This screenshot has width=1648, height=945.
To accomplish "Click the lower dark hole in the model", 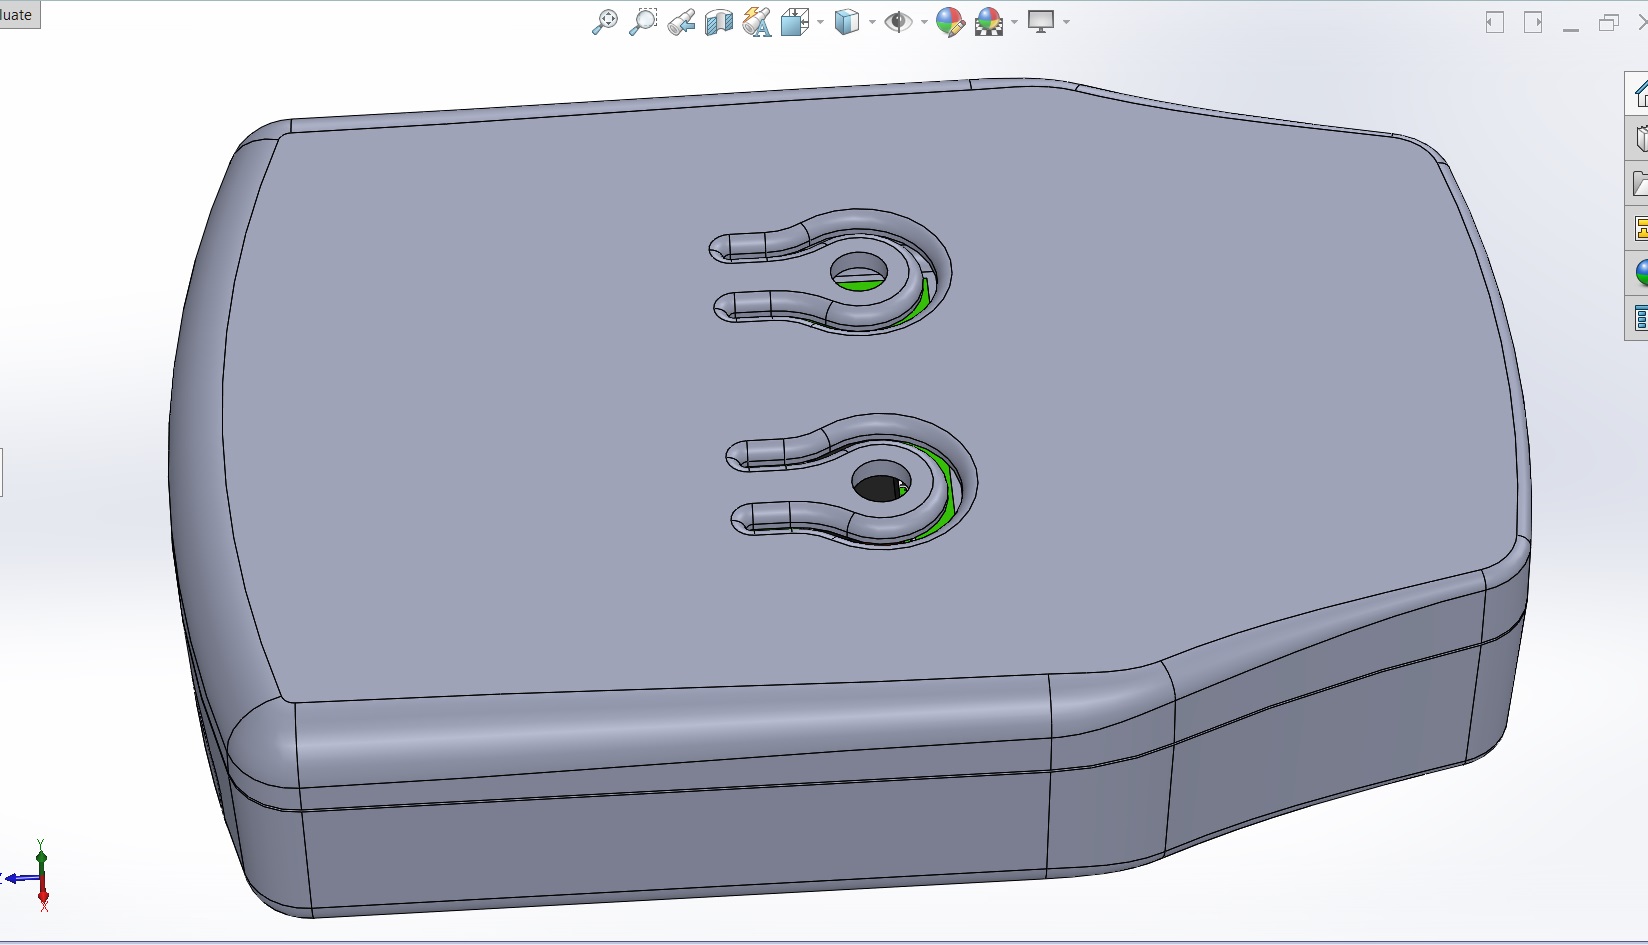I will coord(881,482).
